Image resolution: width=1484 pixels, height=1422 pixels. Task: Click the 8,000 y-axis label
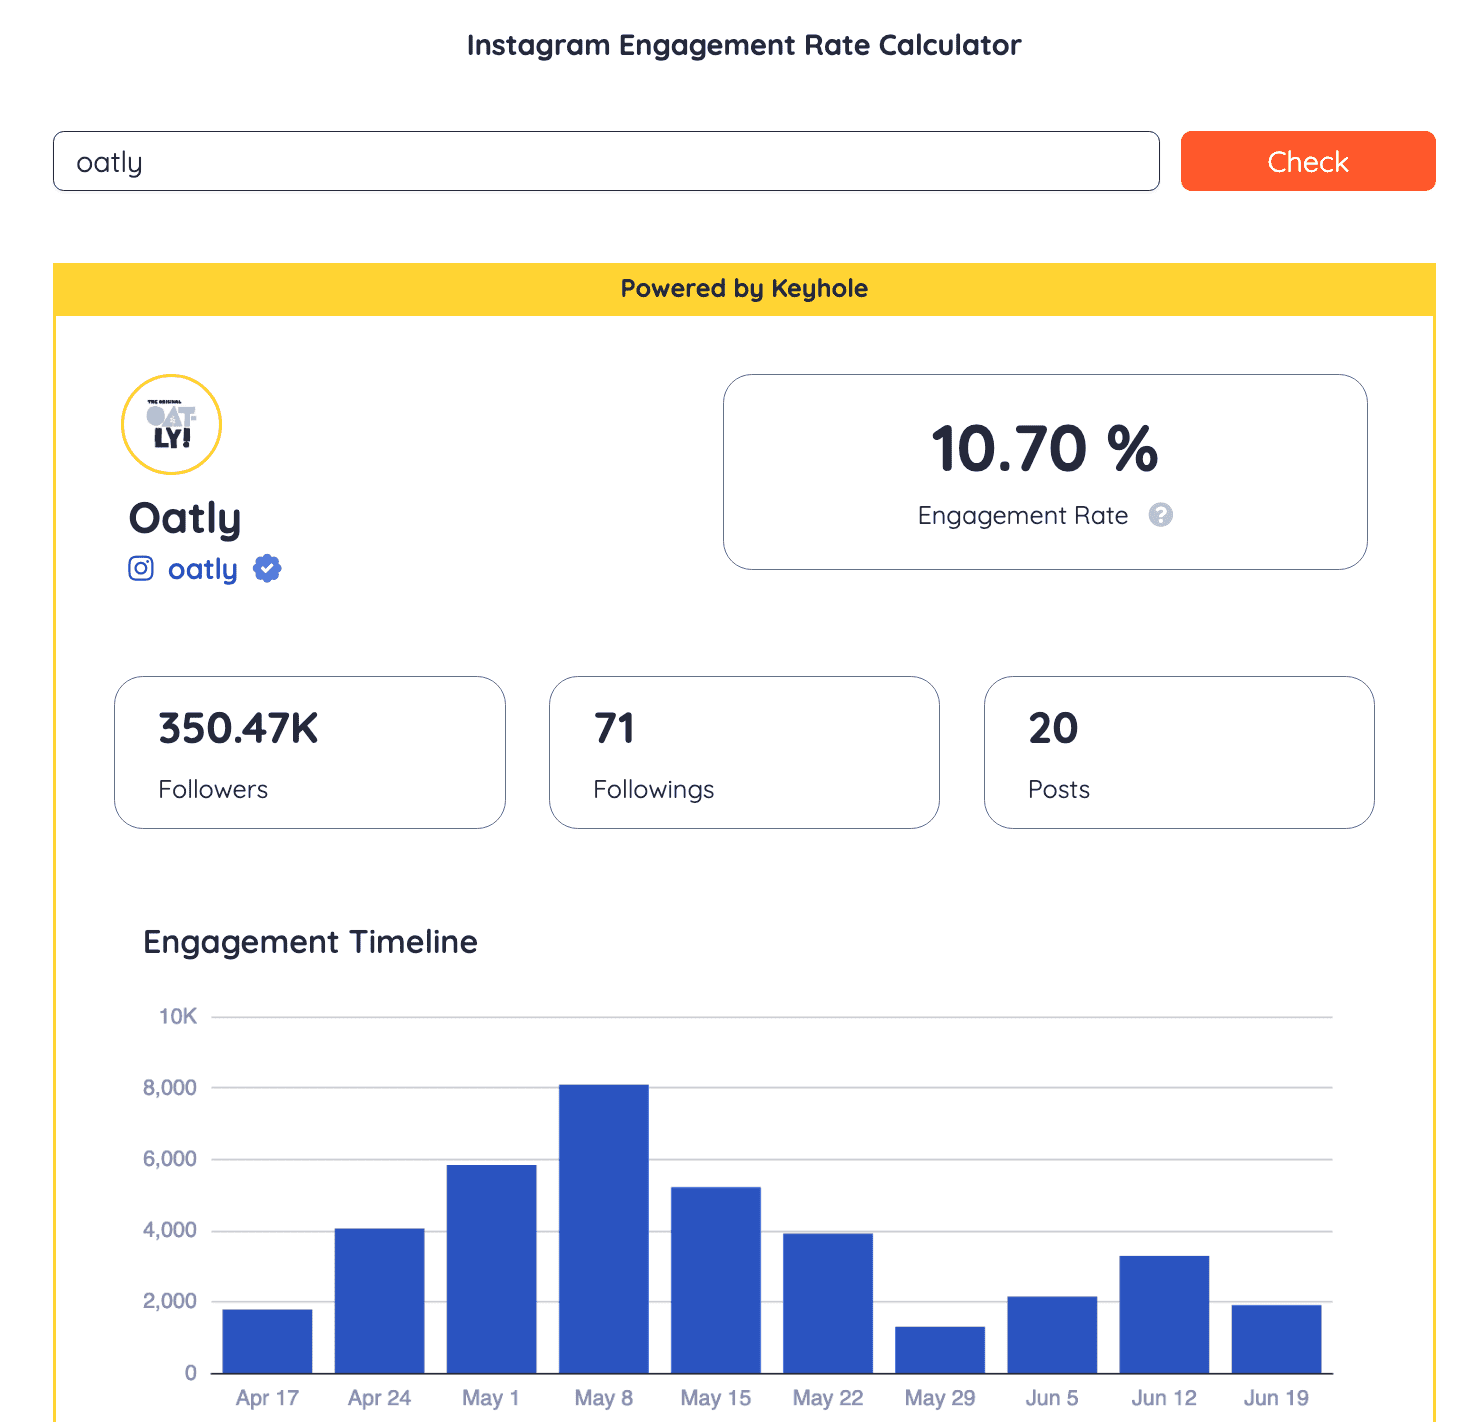[170, 1088]
